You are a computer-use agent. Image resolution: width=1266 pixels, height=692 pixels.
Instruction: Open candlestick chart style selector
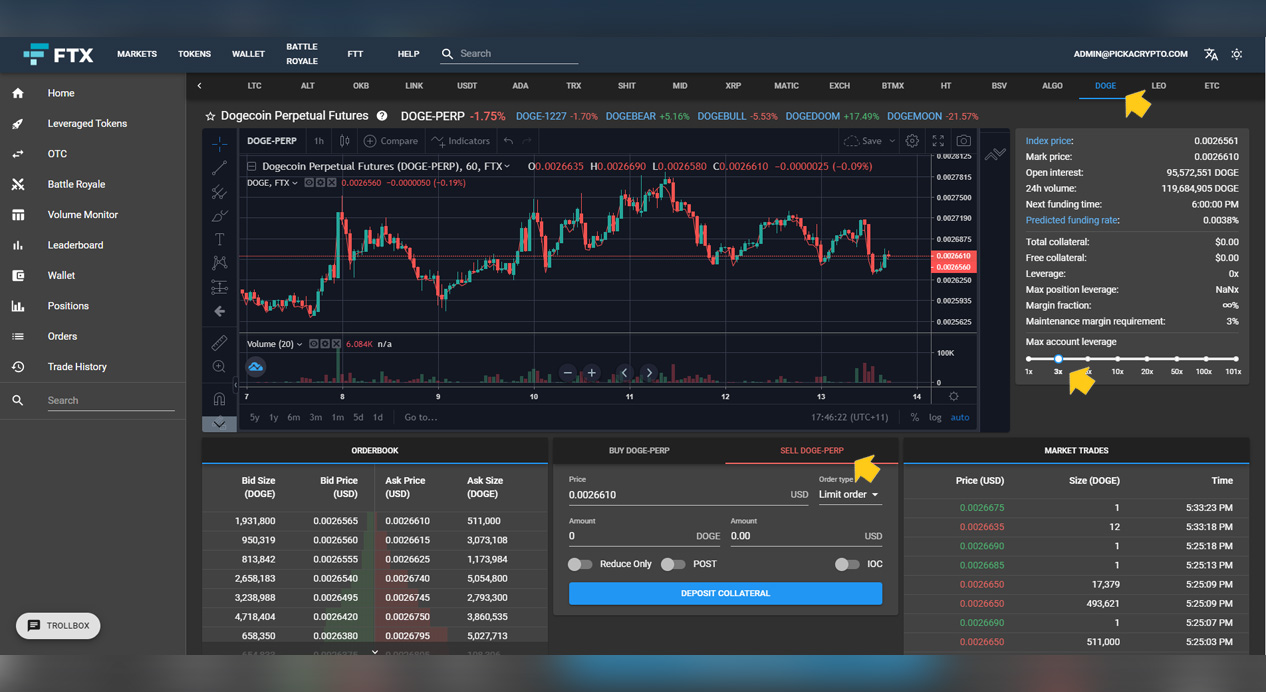point(344,141)
